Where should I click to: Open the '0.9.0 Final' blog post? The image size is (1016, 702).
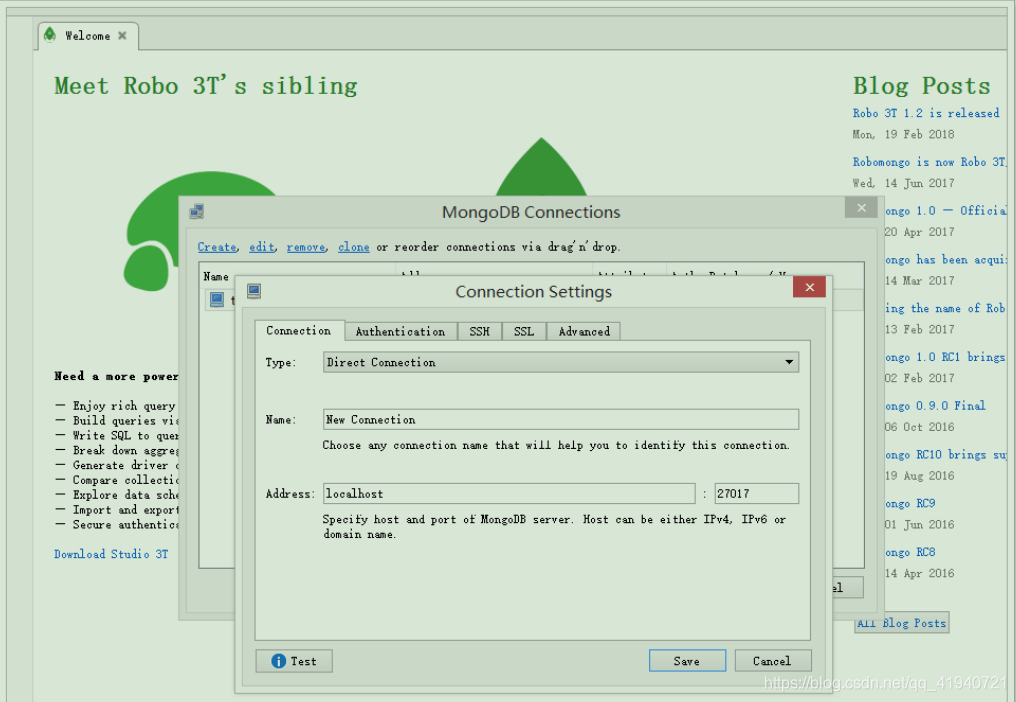(x=935, y=405)
